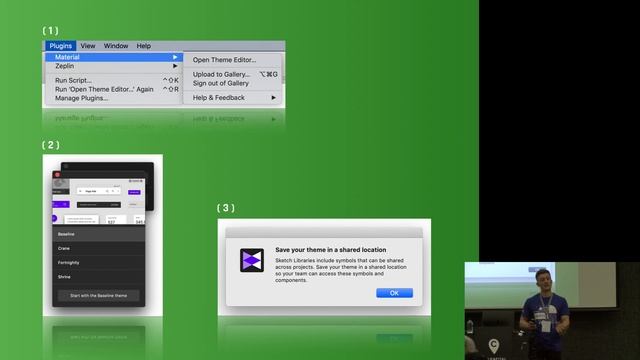Screen dimensions: 640x360
Task: Choose Run Script... in Plugins menu
Action: pyautogui.click(x=113, y=80)
